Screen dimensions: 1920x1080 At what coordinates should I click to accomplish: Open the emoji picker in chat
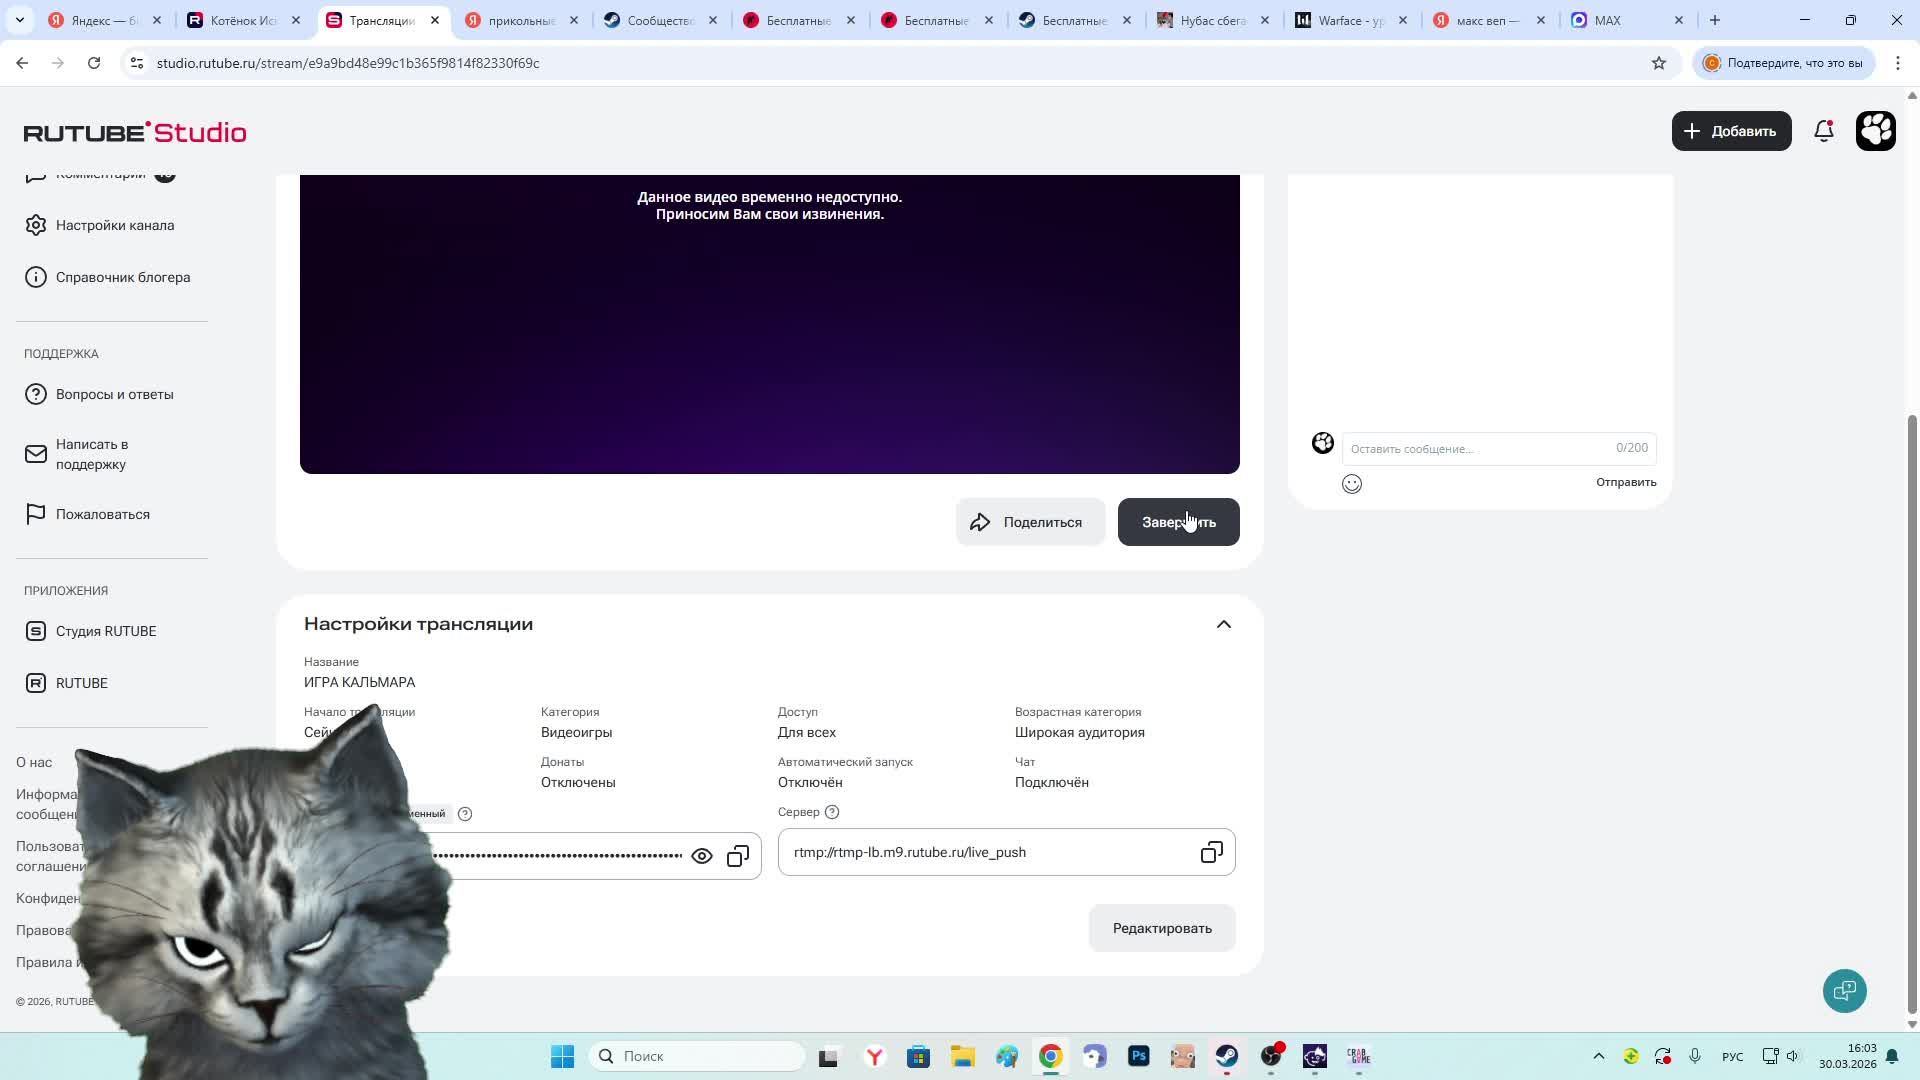coord(1352,484)
